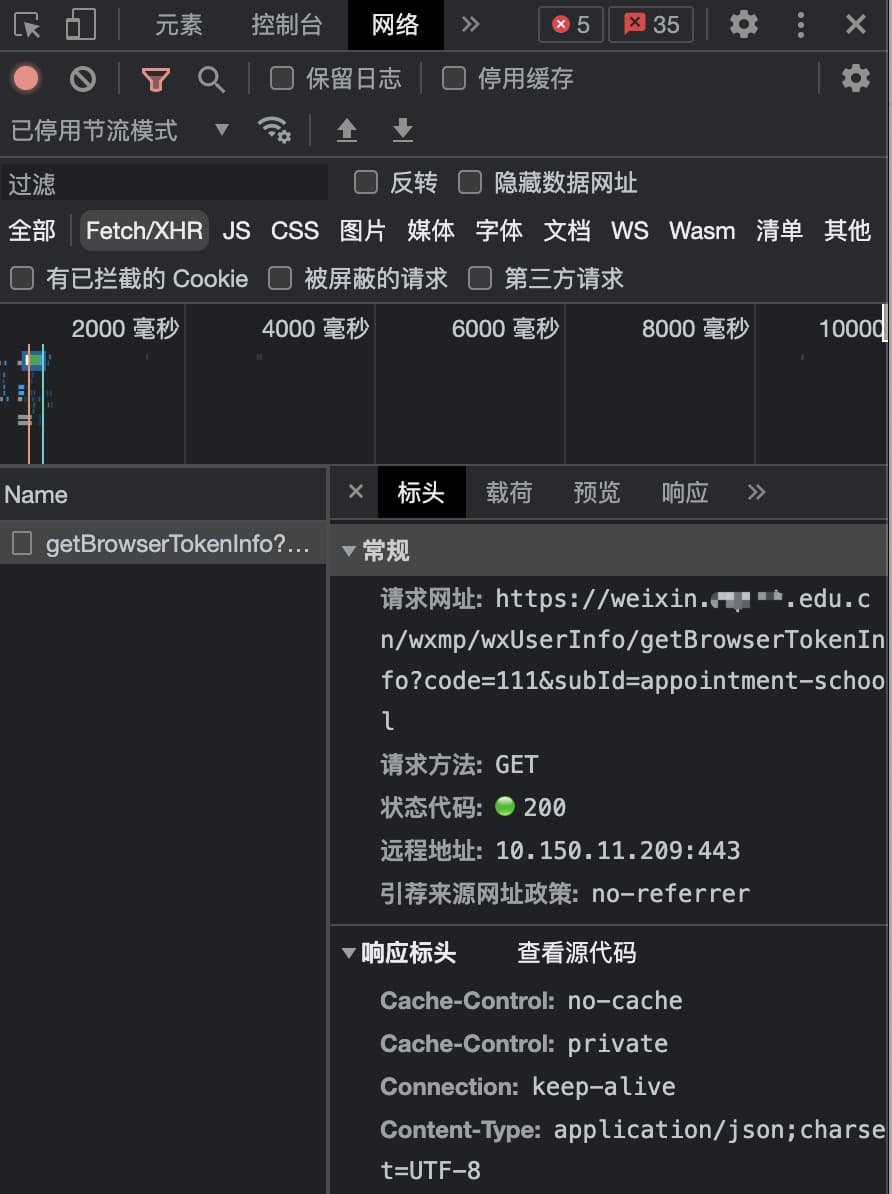Toggle the filter funnel icon
Screen dimensions: 892x1194
155,79
